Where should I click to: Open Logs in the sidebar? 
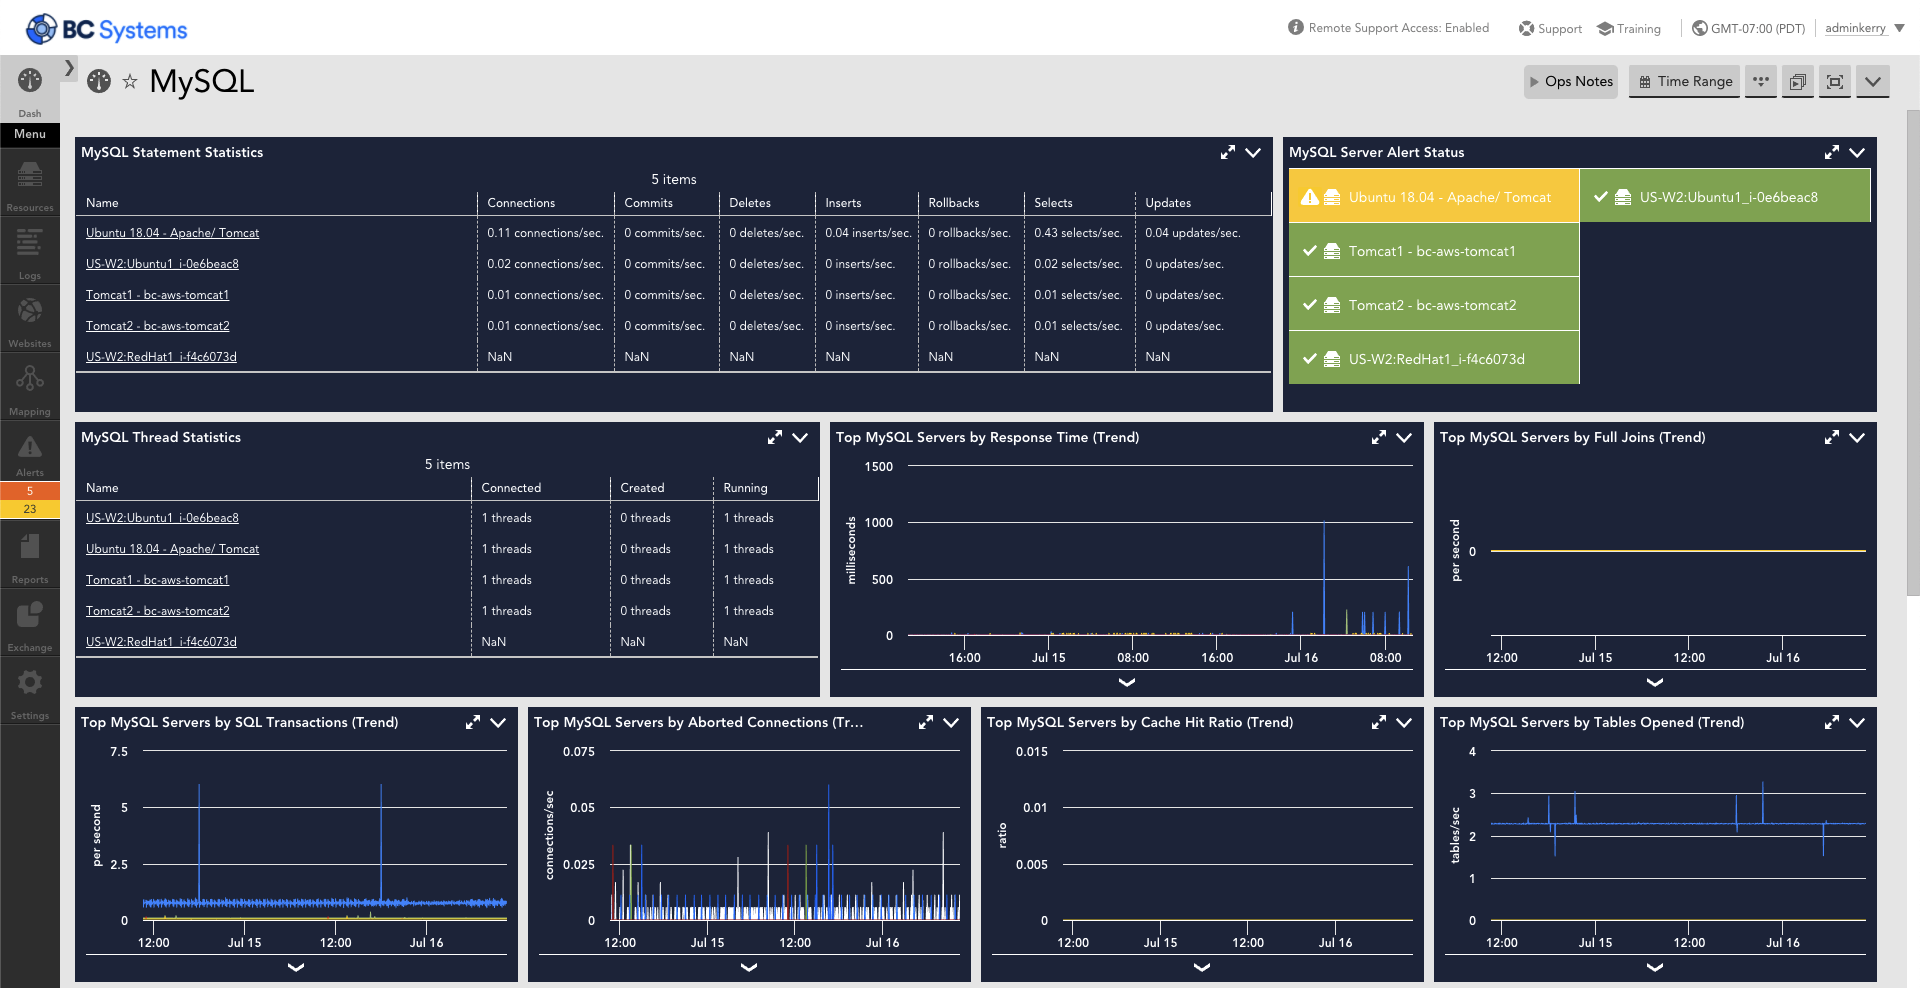pos(30,251)
